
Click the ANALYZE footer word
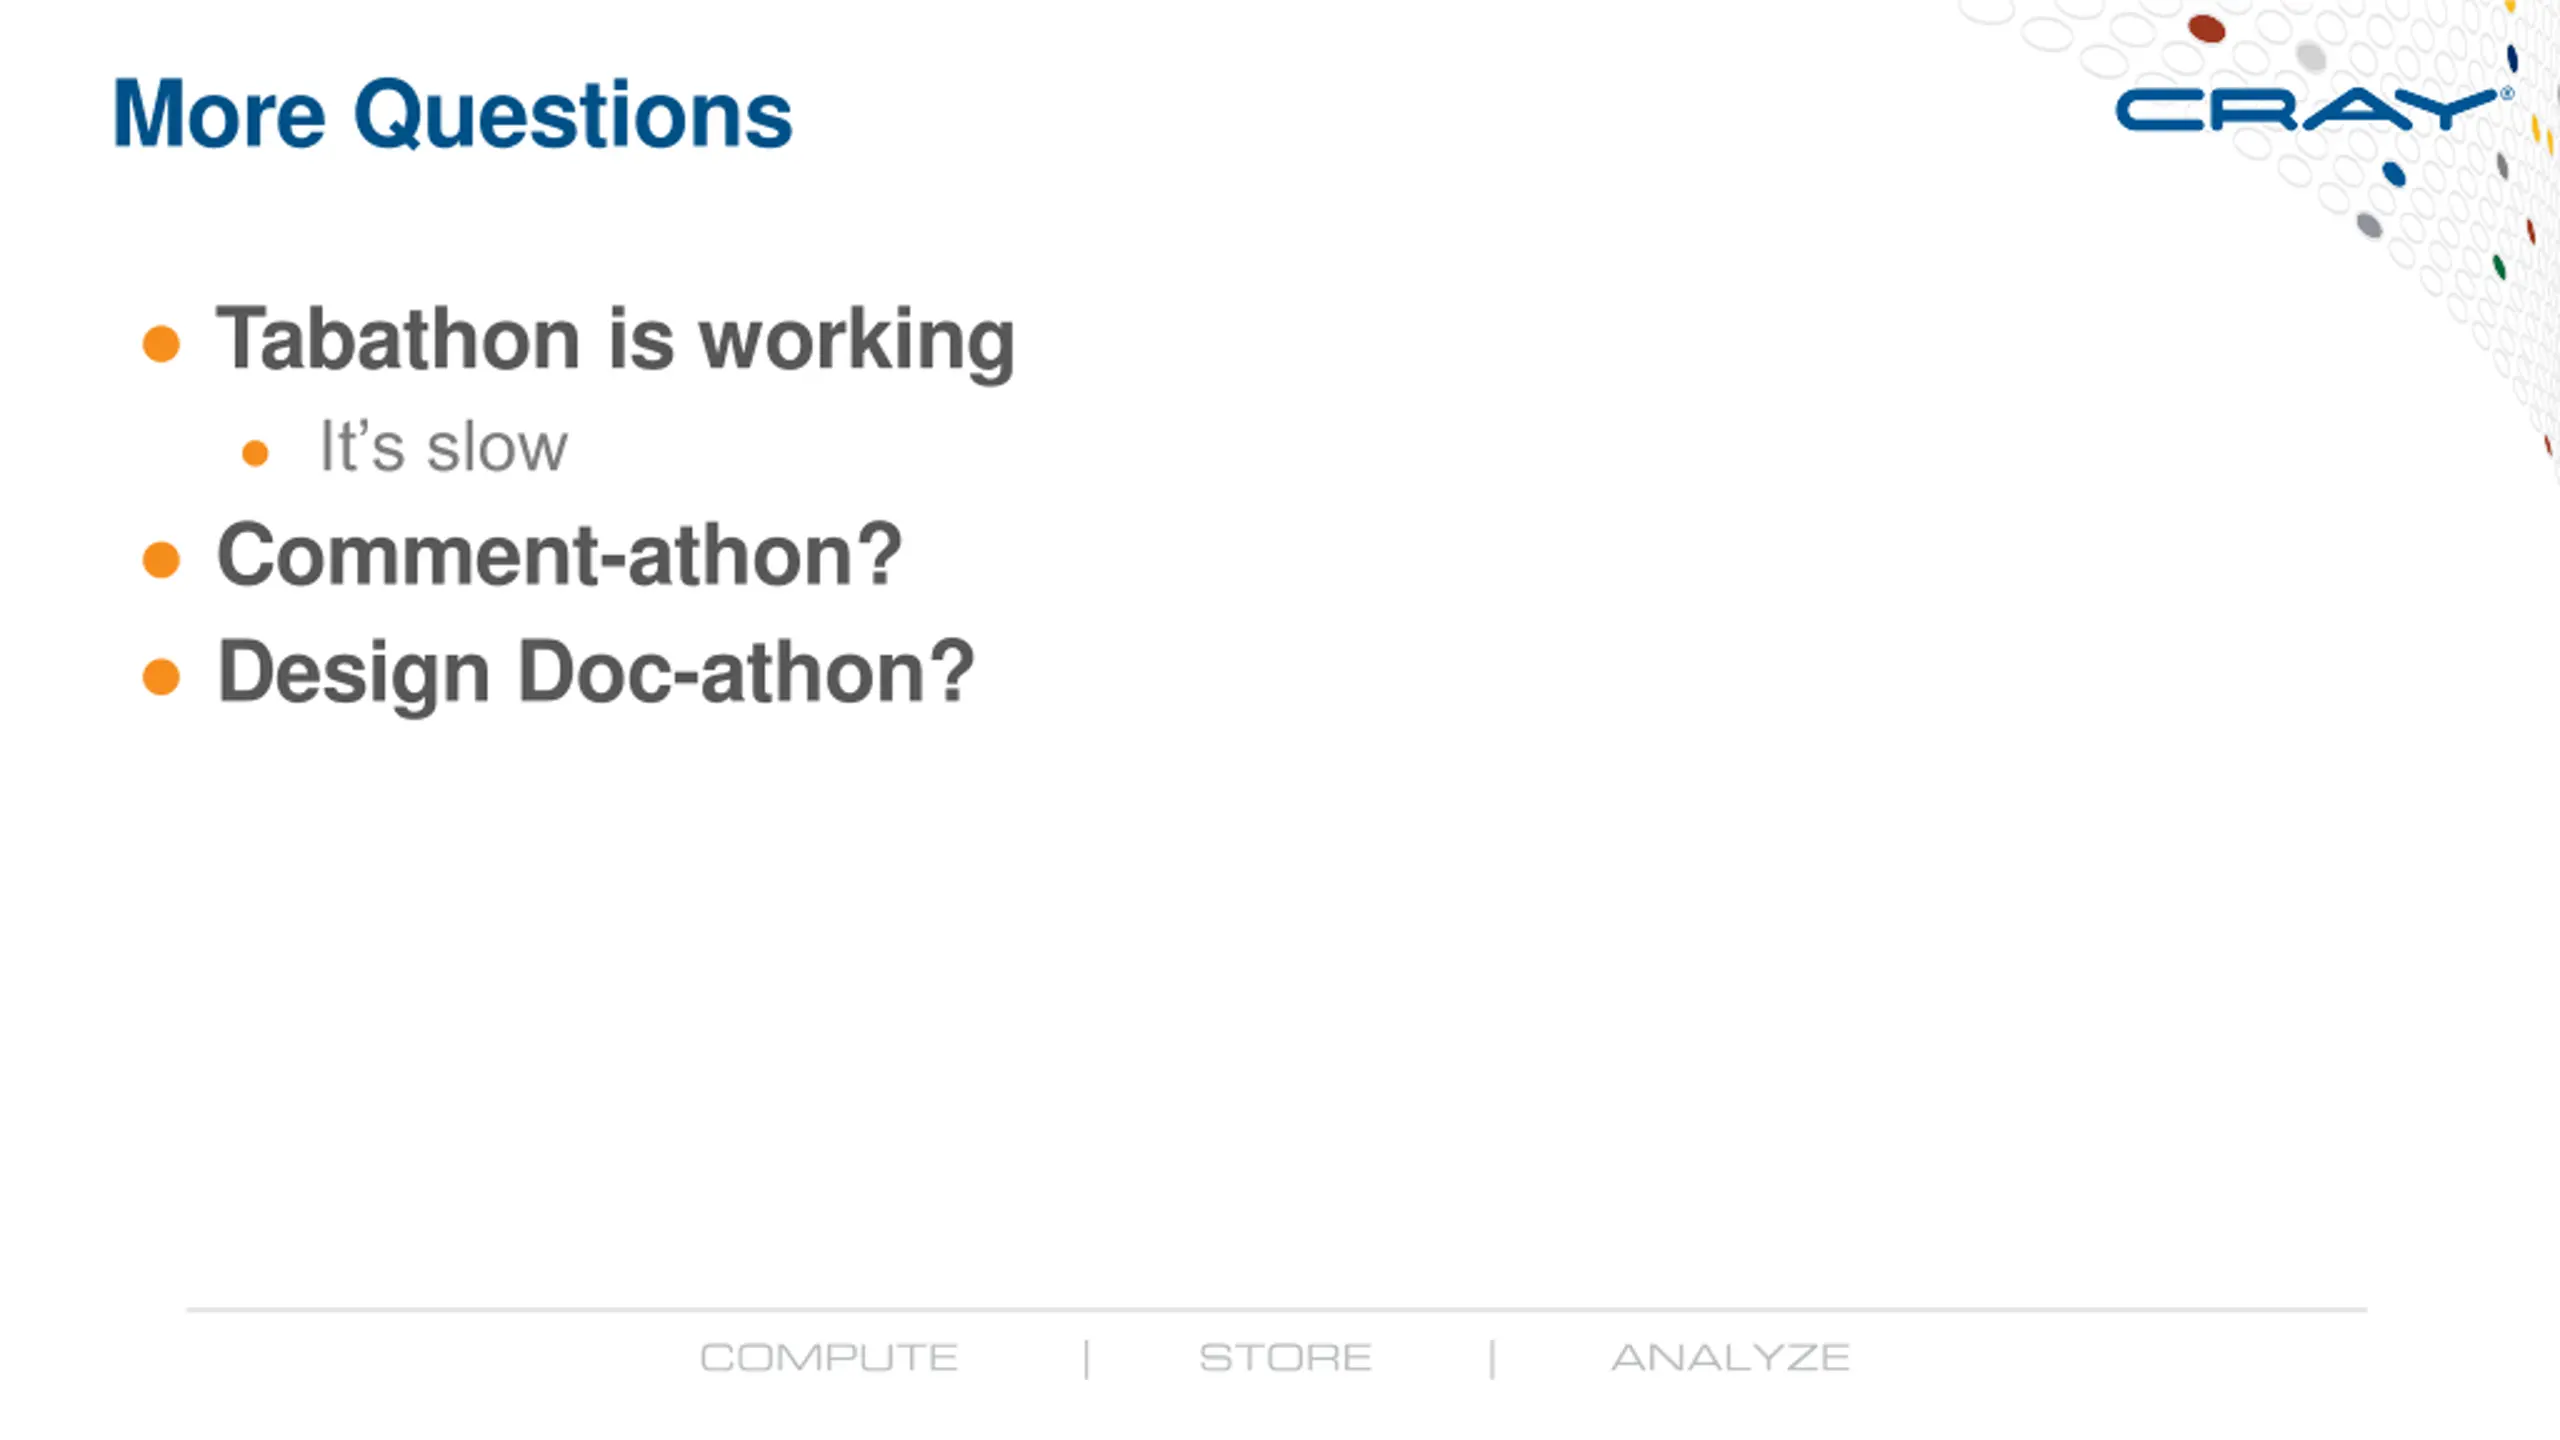tap(1730, 1358)
